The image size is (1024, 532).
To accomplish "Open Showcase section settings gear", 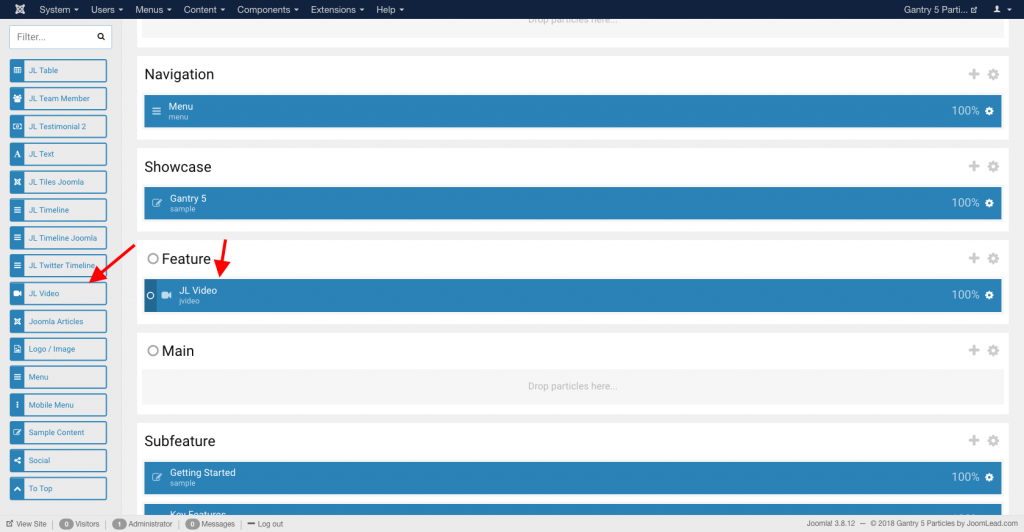I will 993,166.
